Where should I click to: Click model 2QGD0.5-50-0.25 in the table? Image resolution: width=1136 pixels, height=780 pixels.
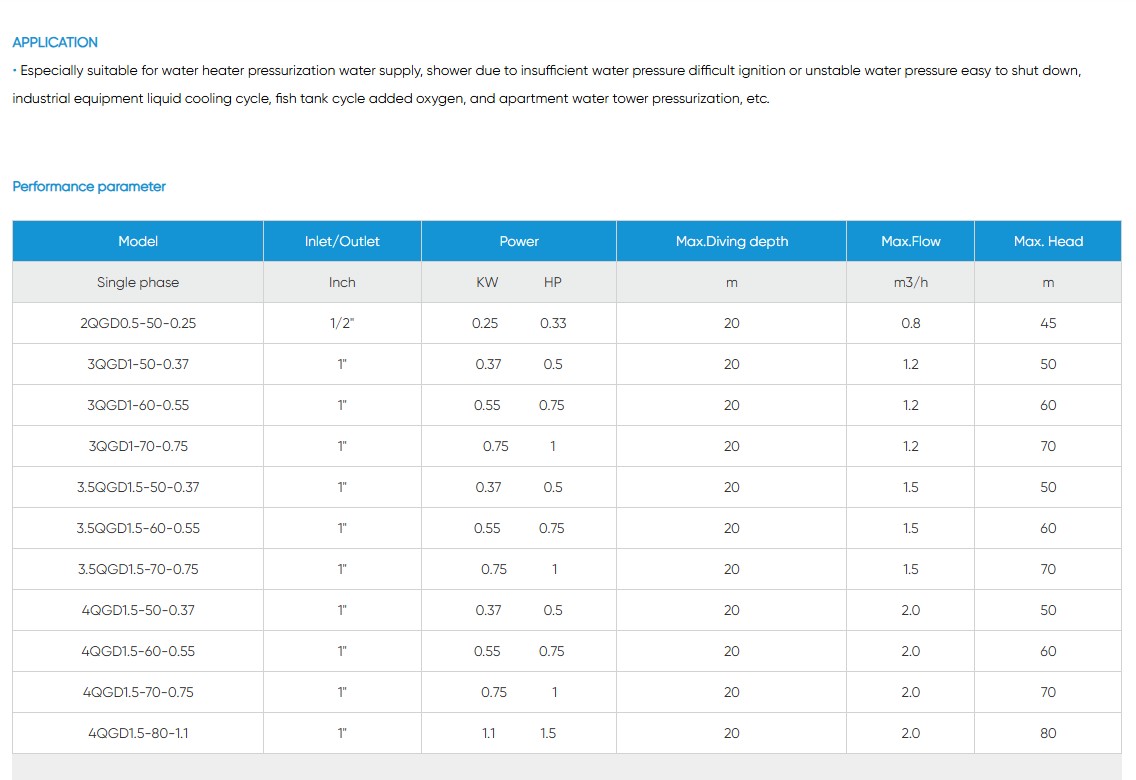tap(138, 323)
